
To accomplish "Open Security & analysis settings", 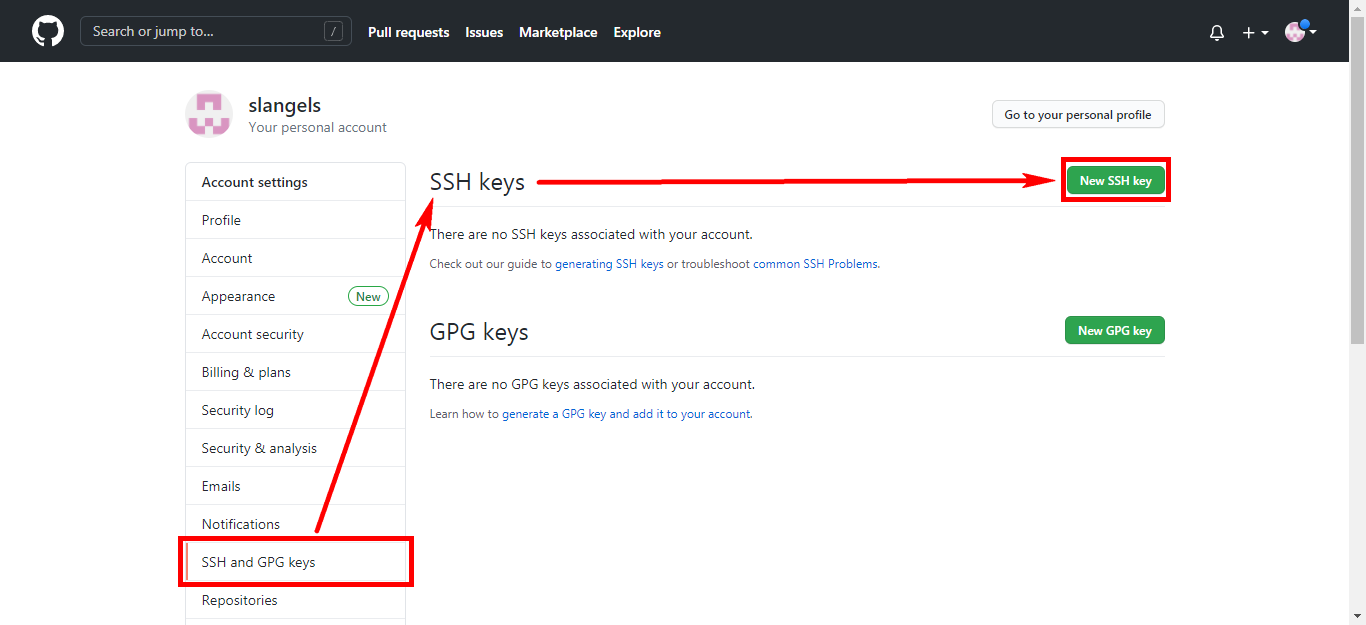I will point(295,448).
